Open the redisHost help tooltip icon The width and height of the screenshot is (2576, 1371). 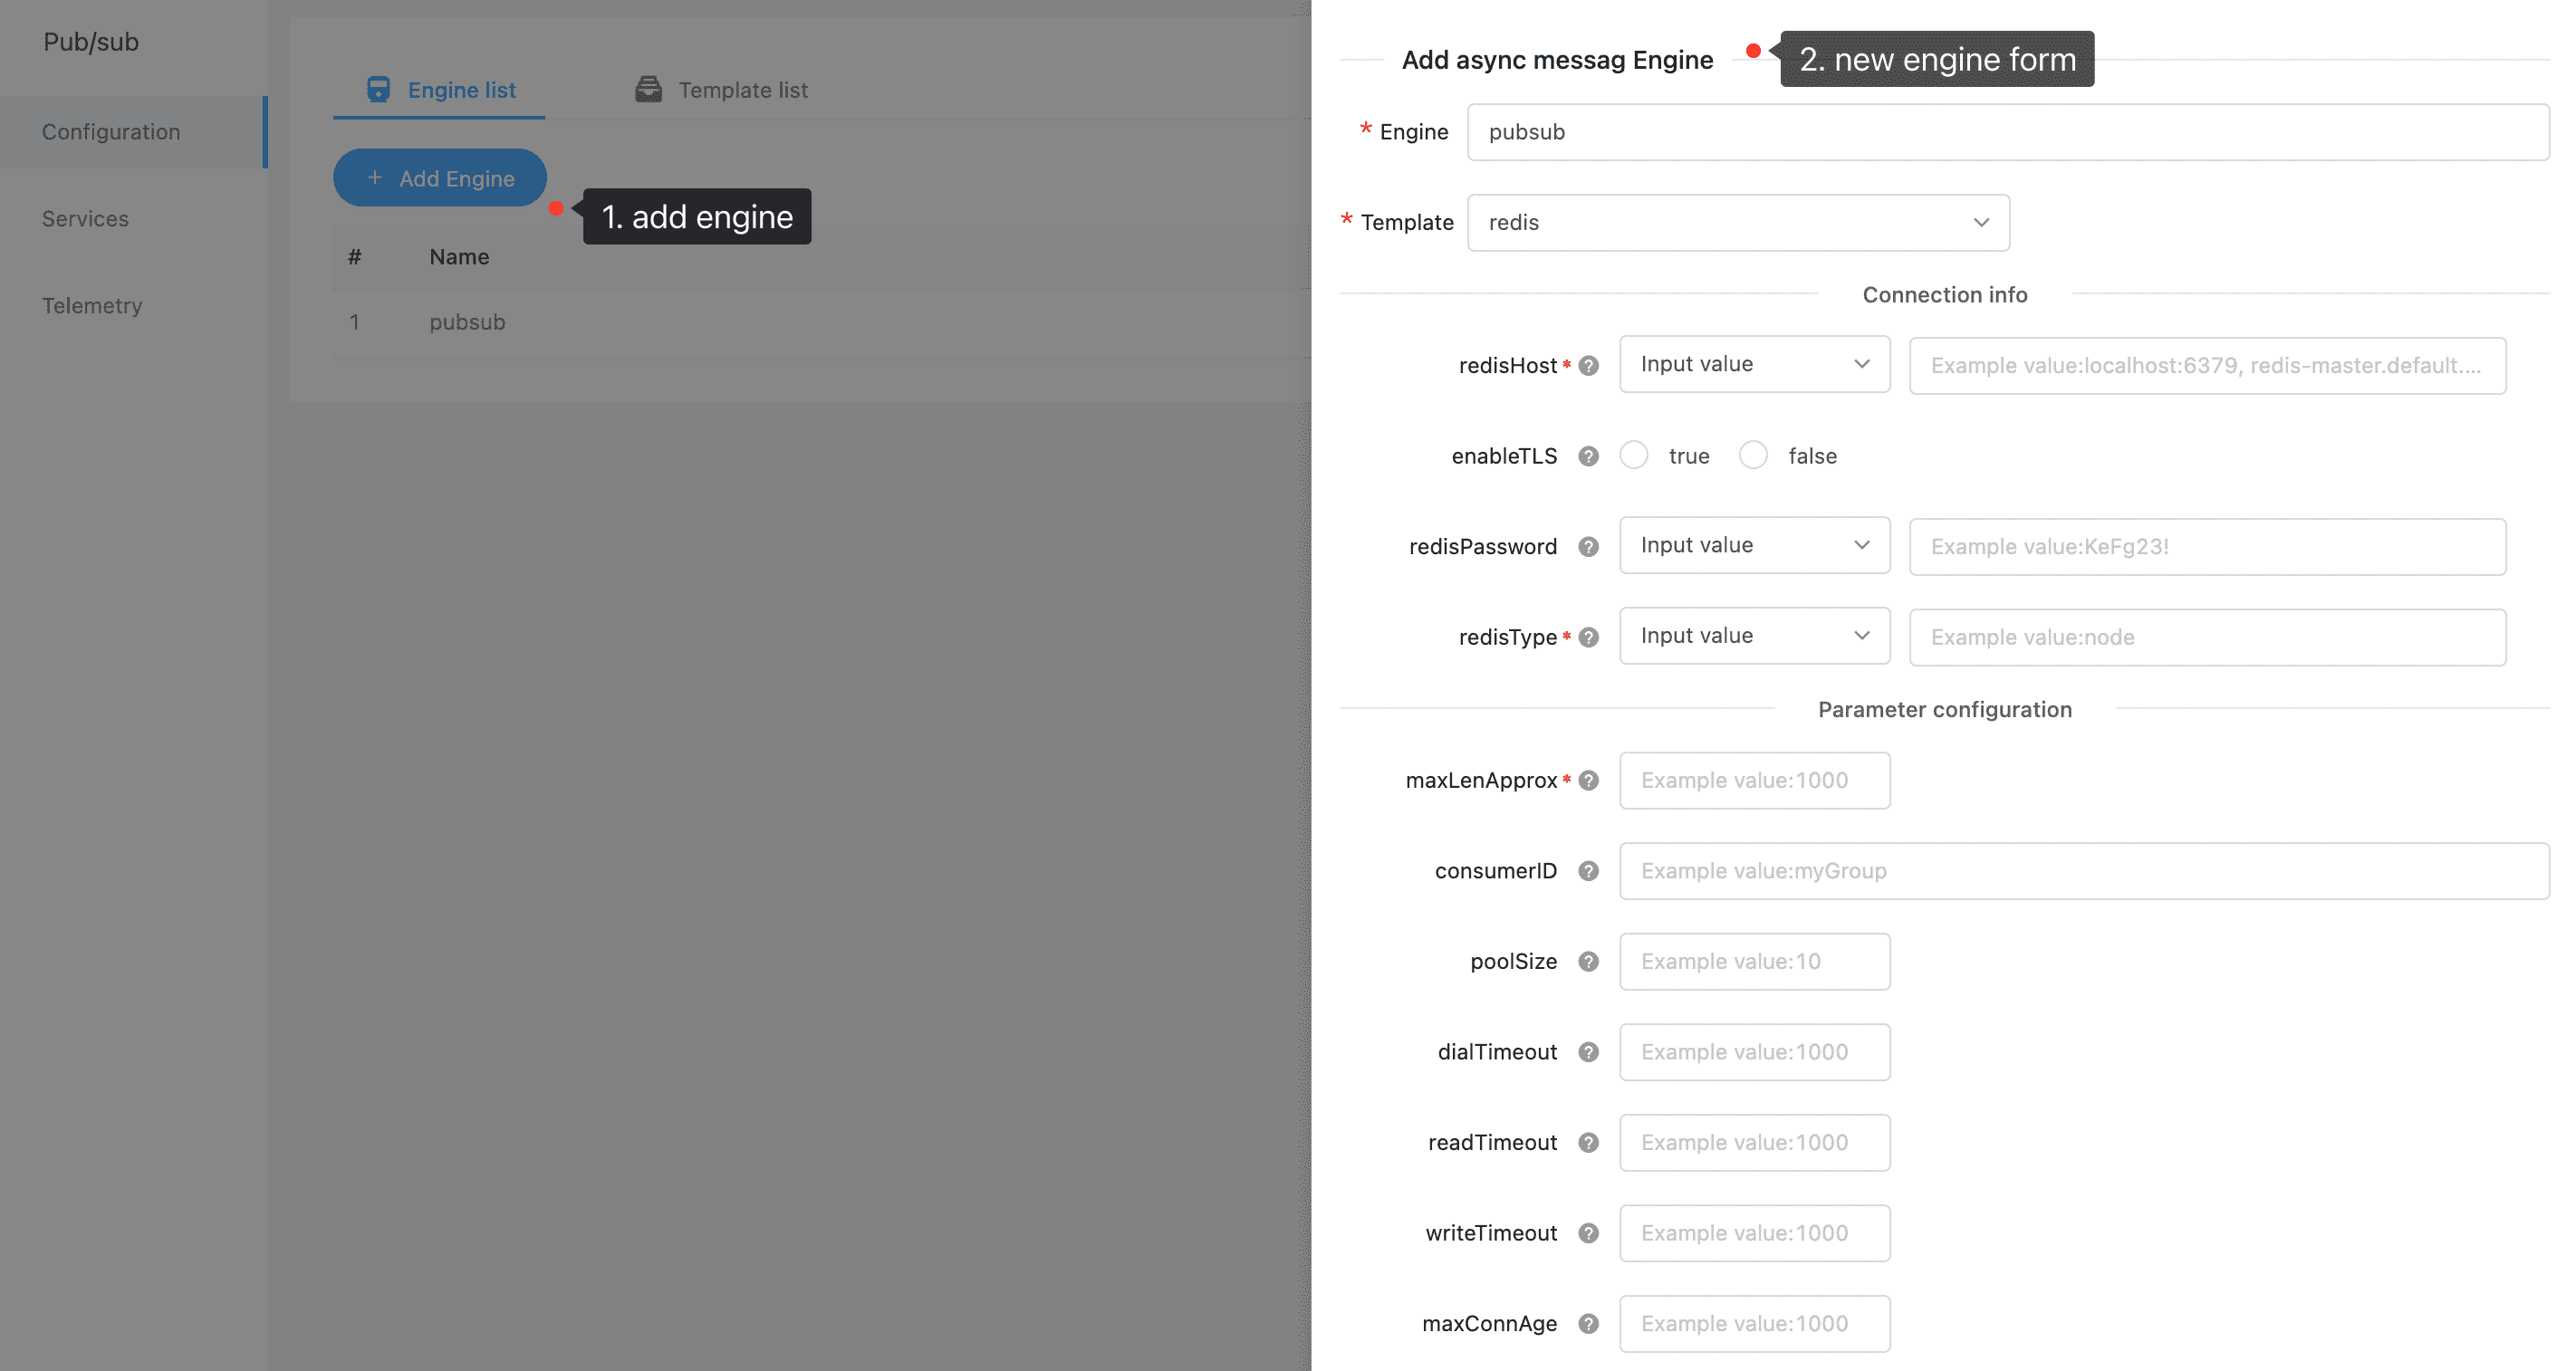click(1588, 366)
